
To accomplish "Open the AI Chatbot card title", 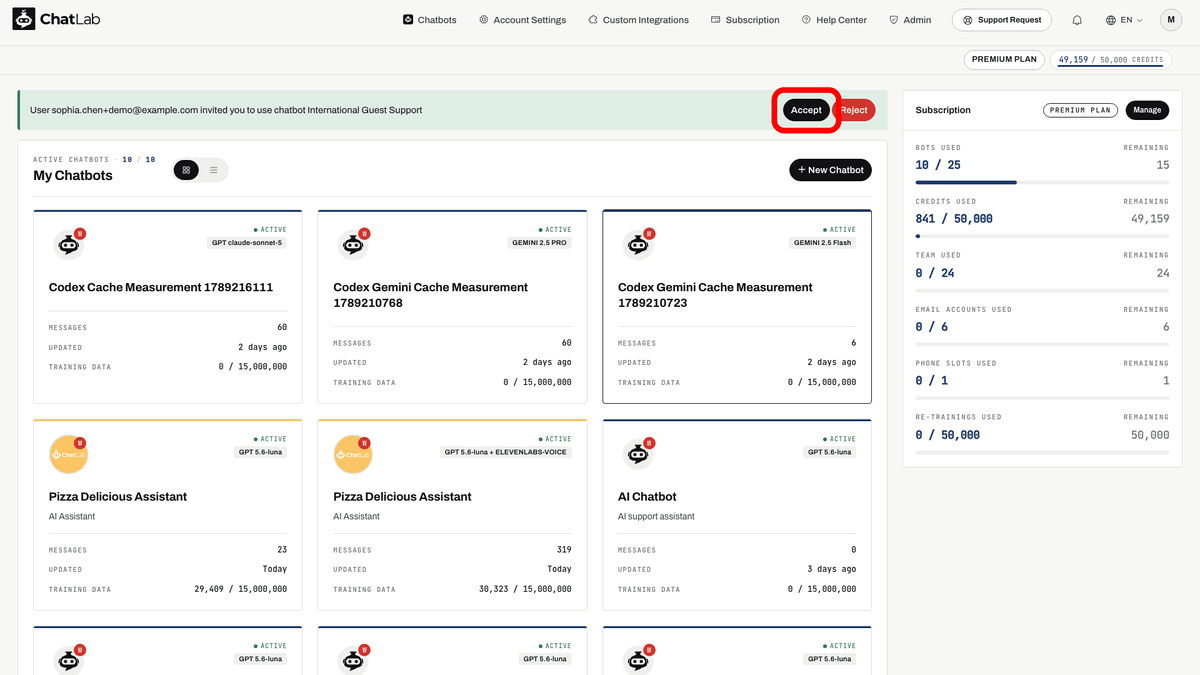I will pos(647,496).
